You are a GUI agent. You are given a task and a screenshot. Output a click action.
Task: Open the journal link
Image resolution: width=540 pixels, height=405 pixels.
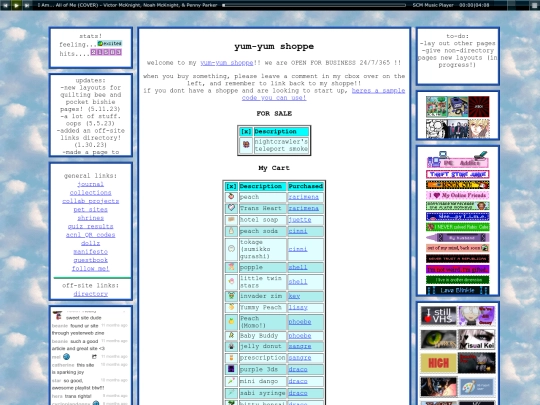[x=91, y=184]
